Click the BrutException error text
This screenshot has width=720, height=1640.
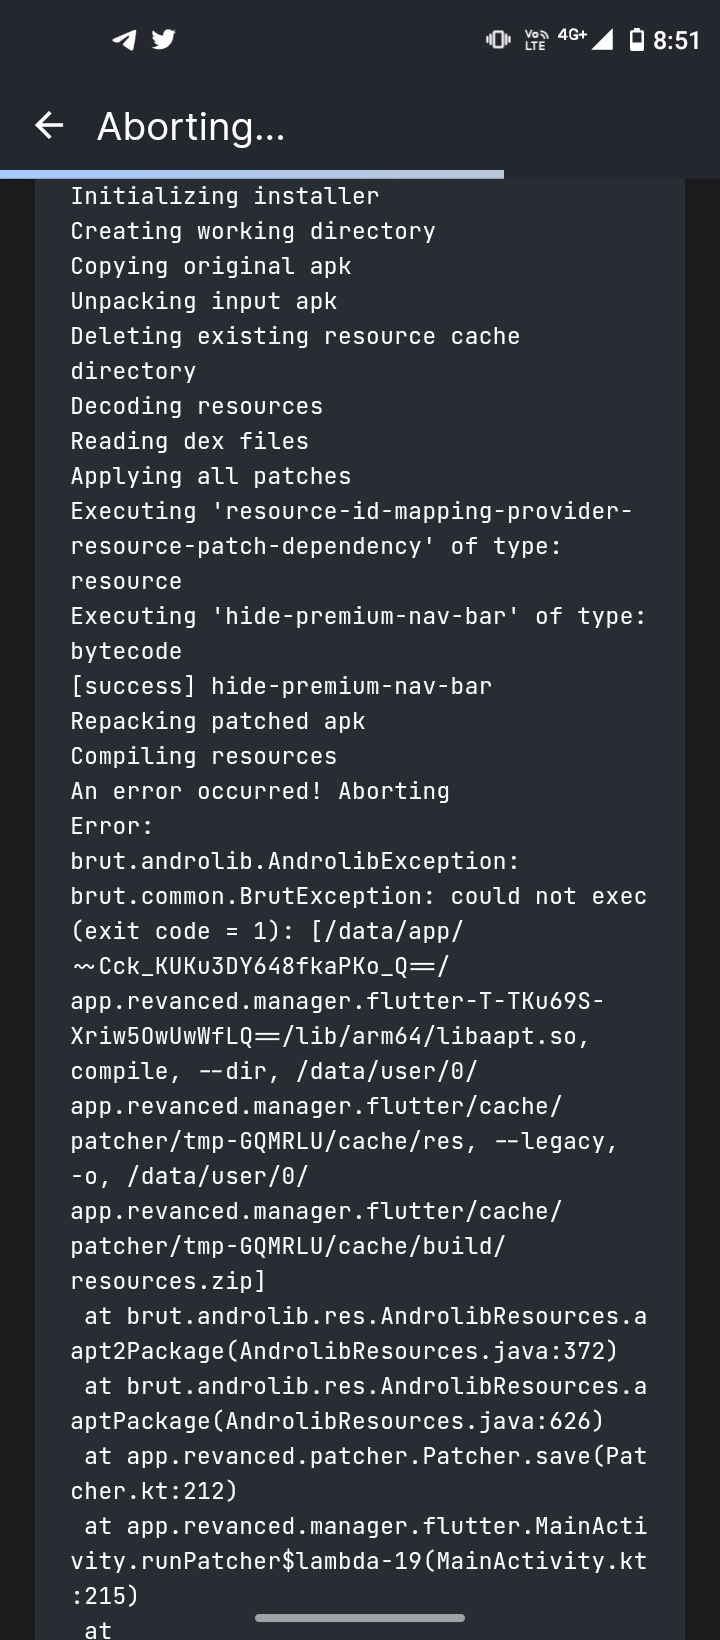tap(358, 895)
